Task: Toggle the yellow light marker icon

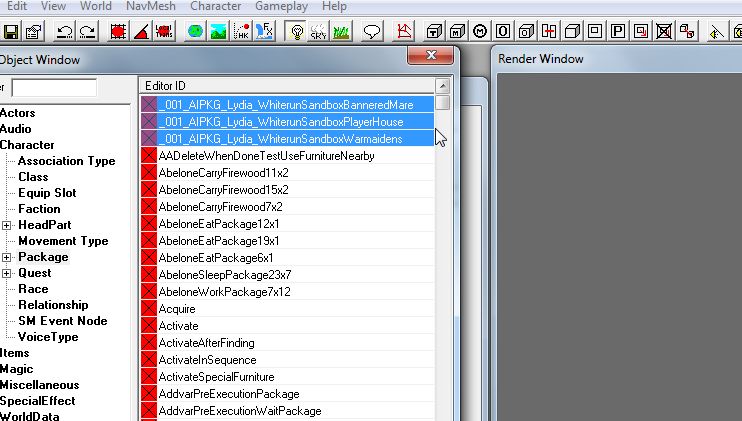Action: tap(716, 32)
